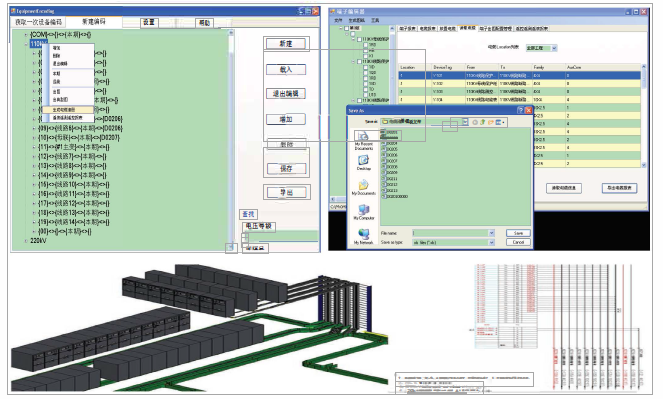Click the Save As help question-mark icon

tap(520, 110)
